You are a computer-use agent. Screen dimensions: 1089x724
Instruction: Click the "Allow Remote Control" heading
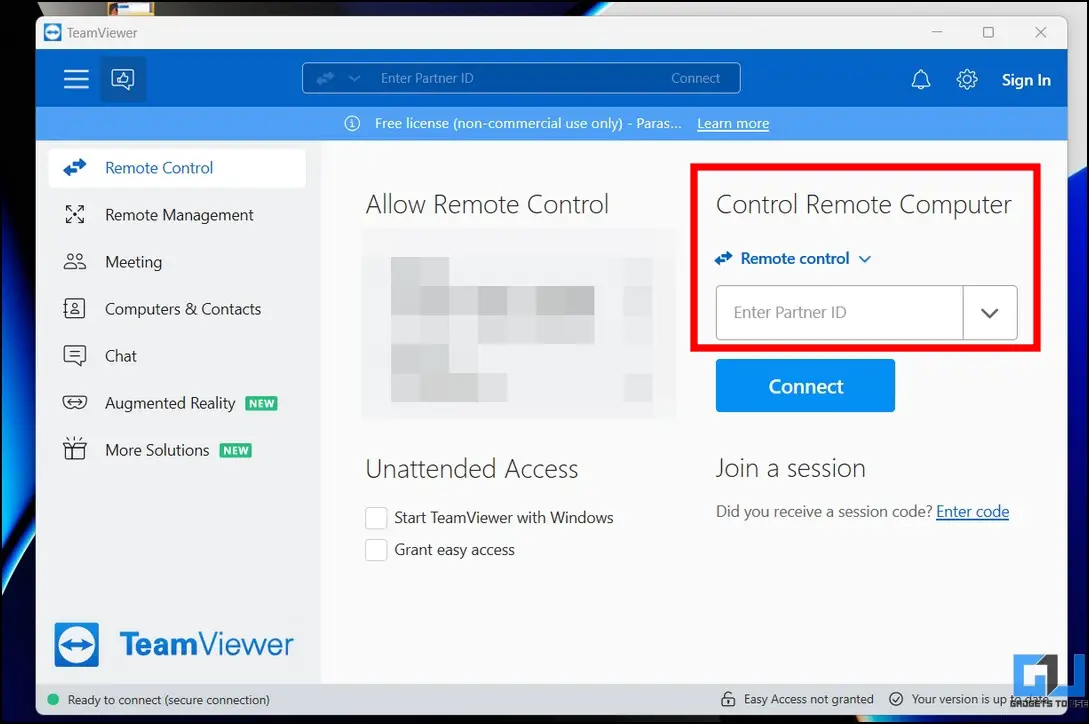(487, 204)
